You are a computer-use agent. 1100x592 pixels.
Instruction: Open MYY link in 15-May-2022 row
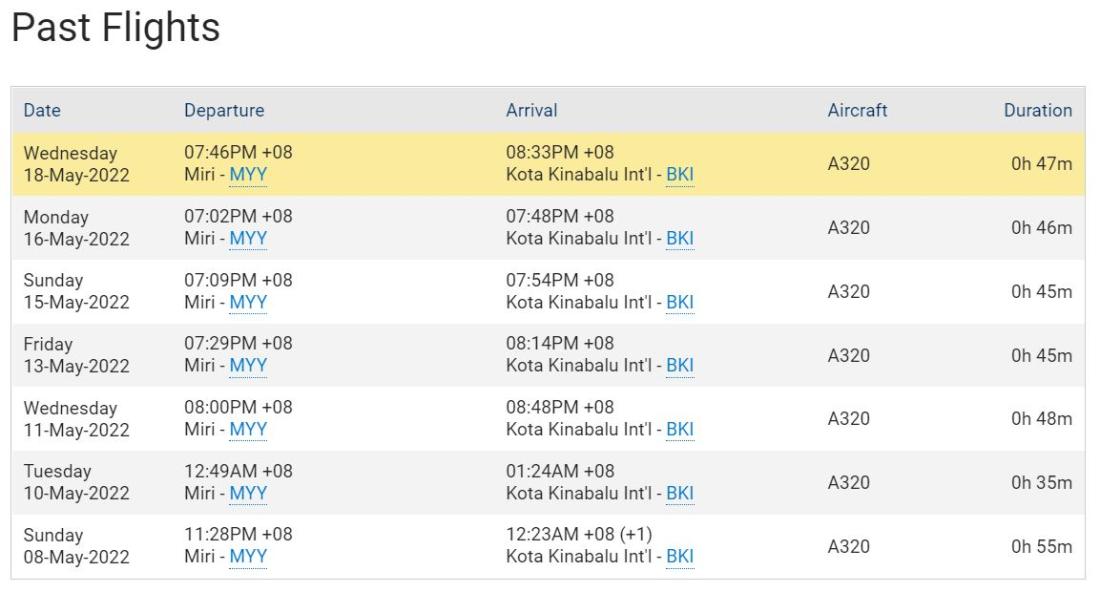(x=248, y=302)
